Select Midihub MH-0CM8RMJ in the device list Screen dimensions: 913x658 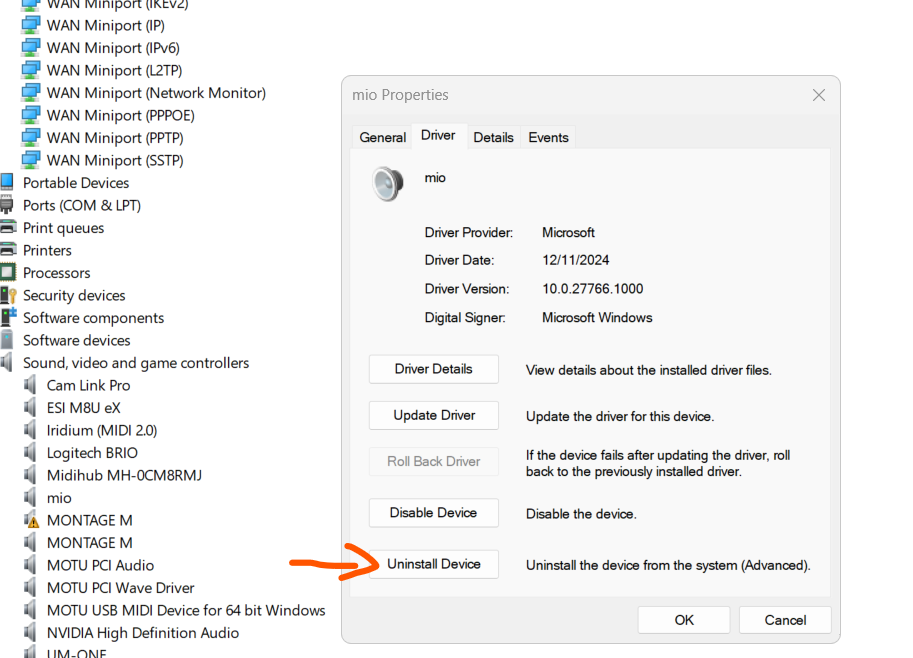click(x=124, y=475)
